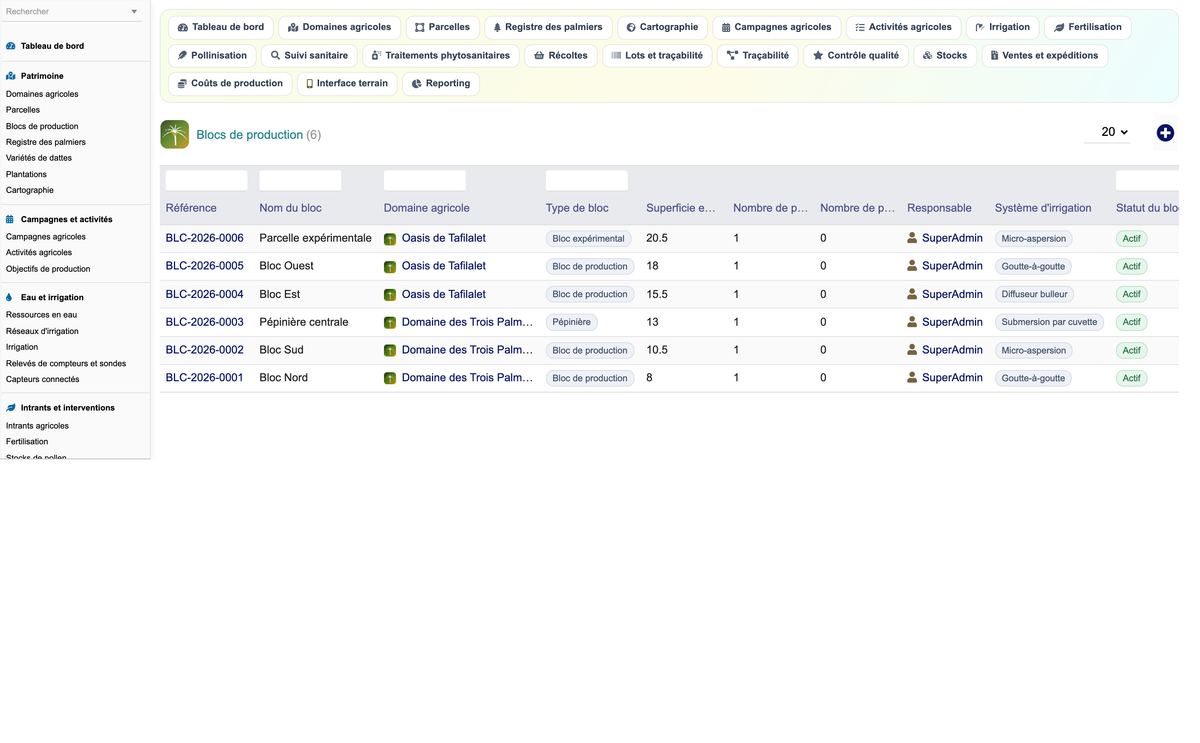Open the Traçabilité toolbar tab

pyautogui.click(x=758, y=55)
